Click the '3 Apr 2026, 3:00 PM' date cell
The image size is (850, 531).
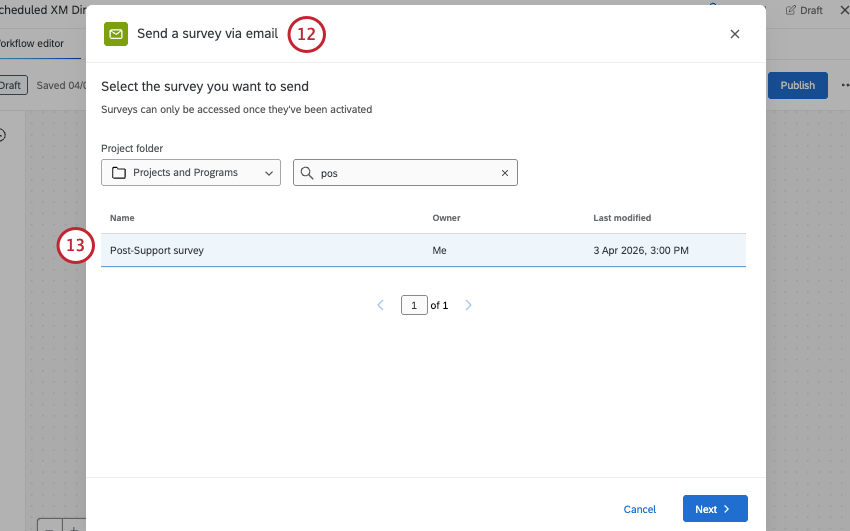click(641, 250)
